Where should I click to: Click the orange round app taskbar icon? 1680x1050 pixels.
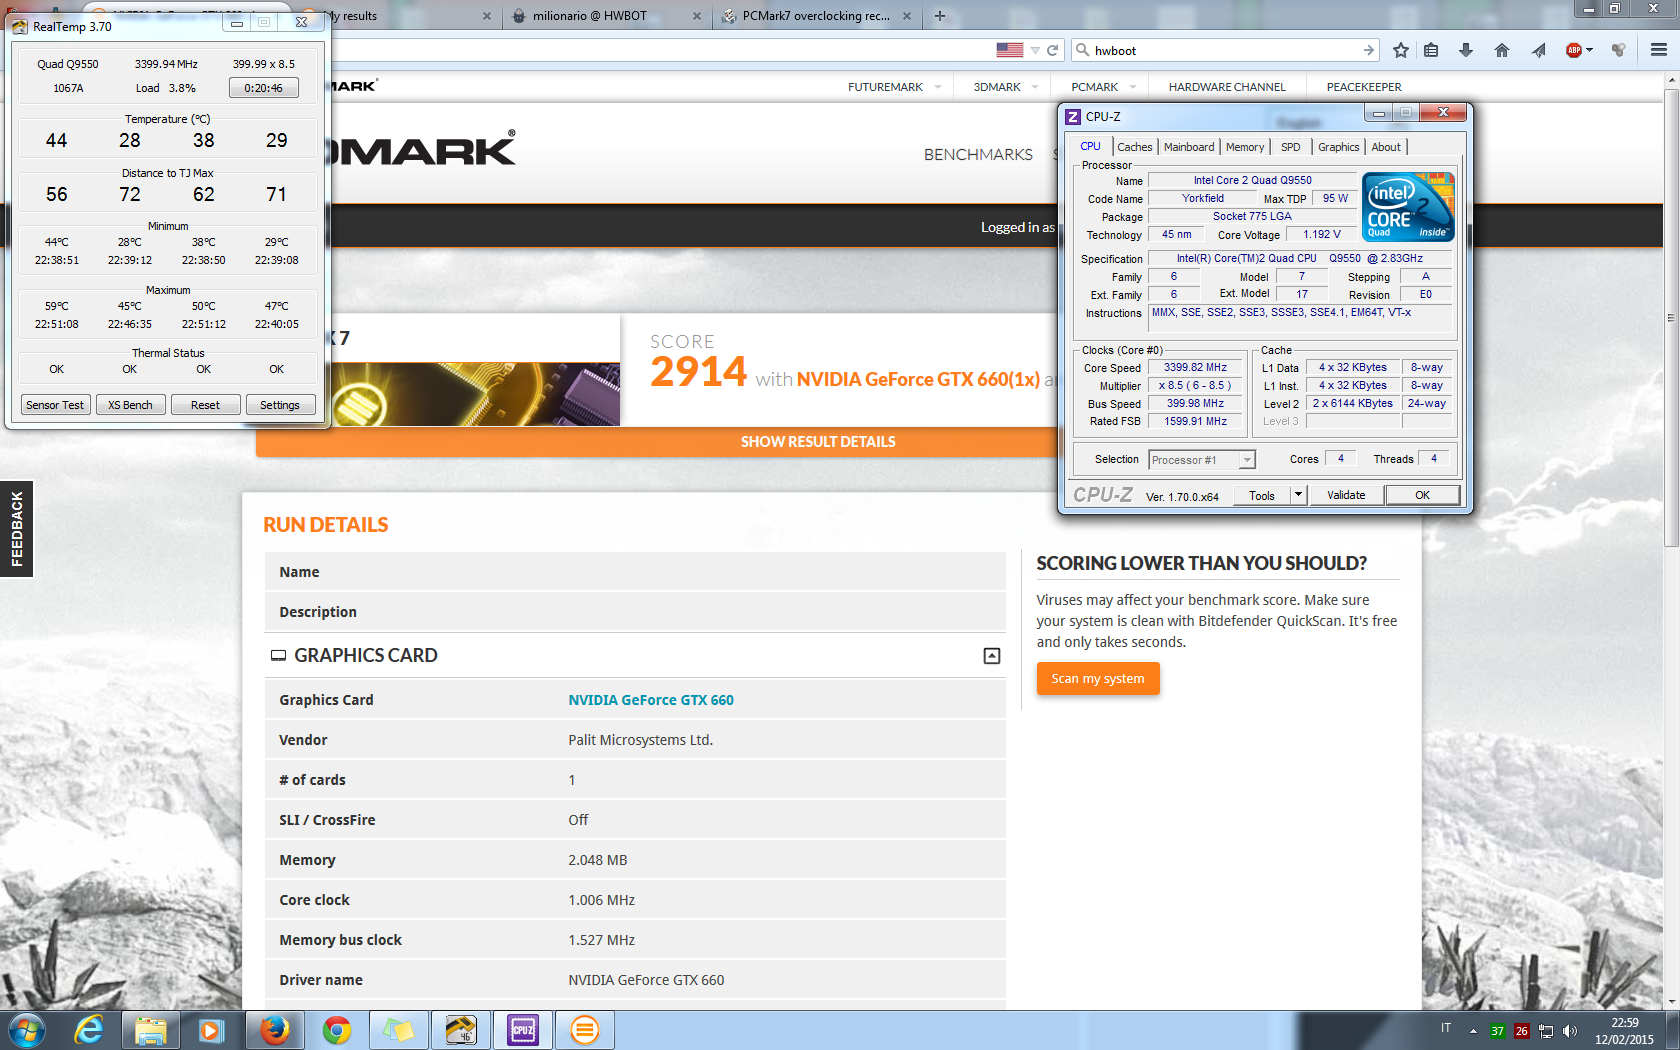(x=585, y=1030)
